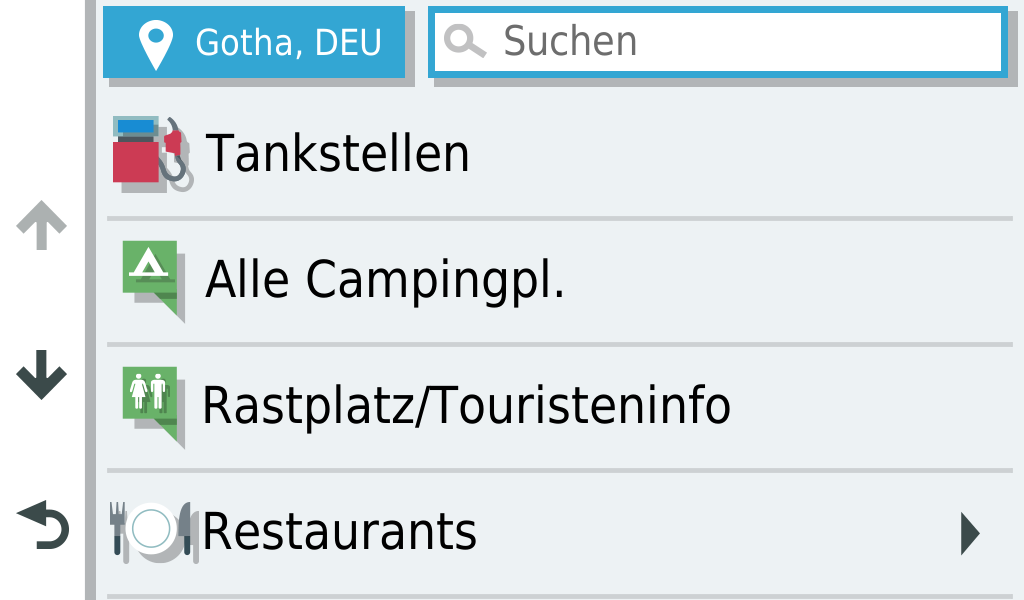This screenshot has height=600, width=1024.
Task: Tap empty space right of Rastplatz/Touristeninfo row
Action: [870, 405]
